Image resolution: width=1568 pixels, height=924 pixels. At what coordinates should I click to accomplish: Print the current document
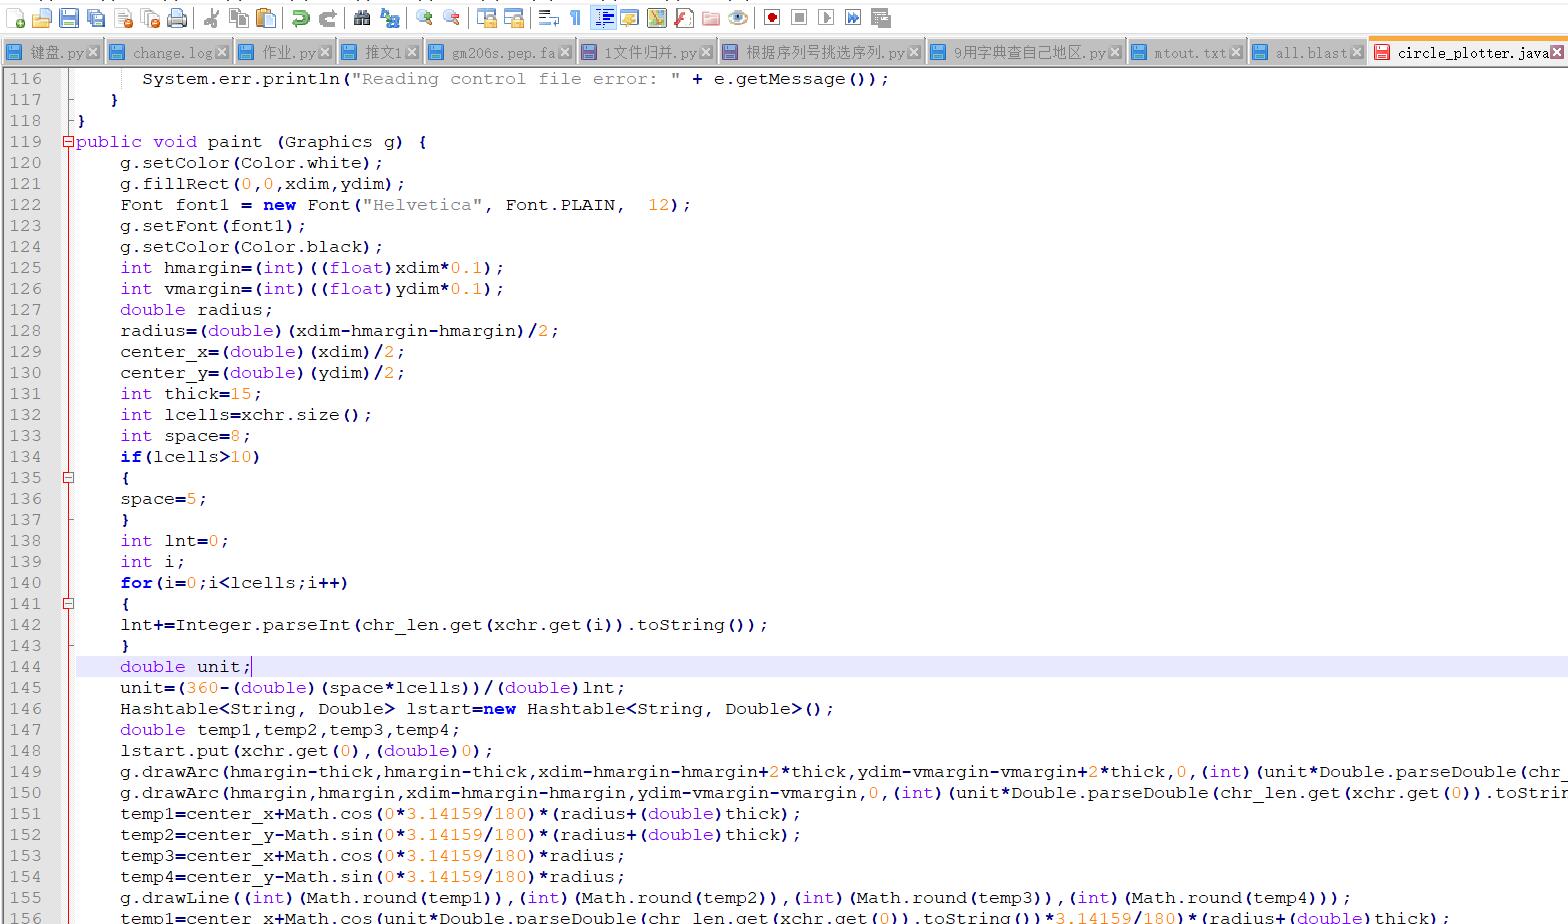177,18
